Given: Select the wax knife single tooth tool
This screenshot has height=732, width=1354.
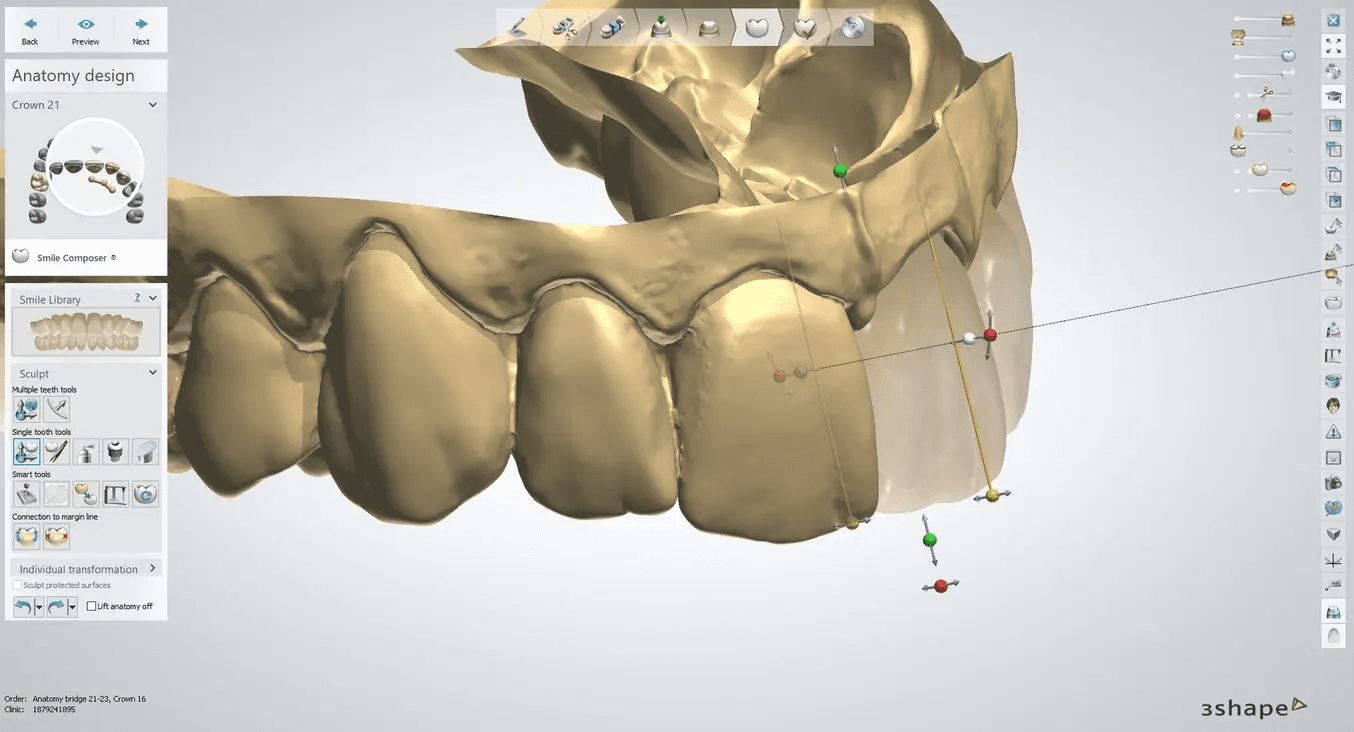Looking at the screenshot, I should [57, 452].
